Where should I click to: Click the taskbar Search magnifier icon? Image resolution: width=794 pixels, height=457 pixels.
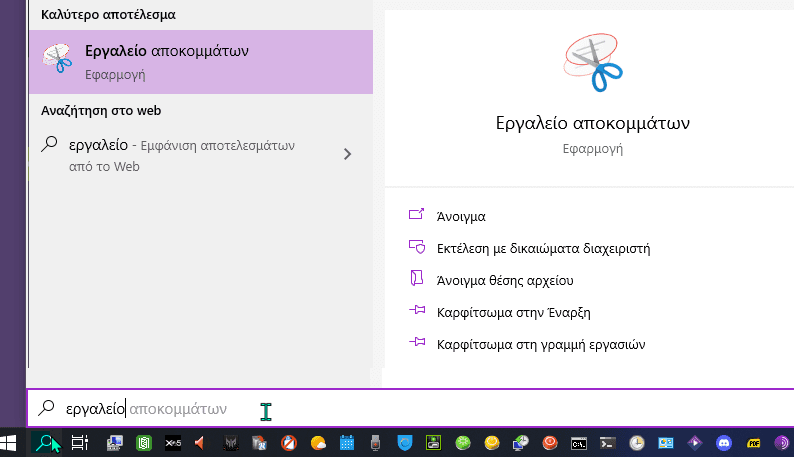(x=45, y=443)
